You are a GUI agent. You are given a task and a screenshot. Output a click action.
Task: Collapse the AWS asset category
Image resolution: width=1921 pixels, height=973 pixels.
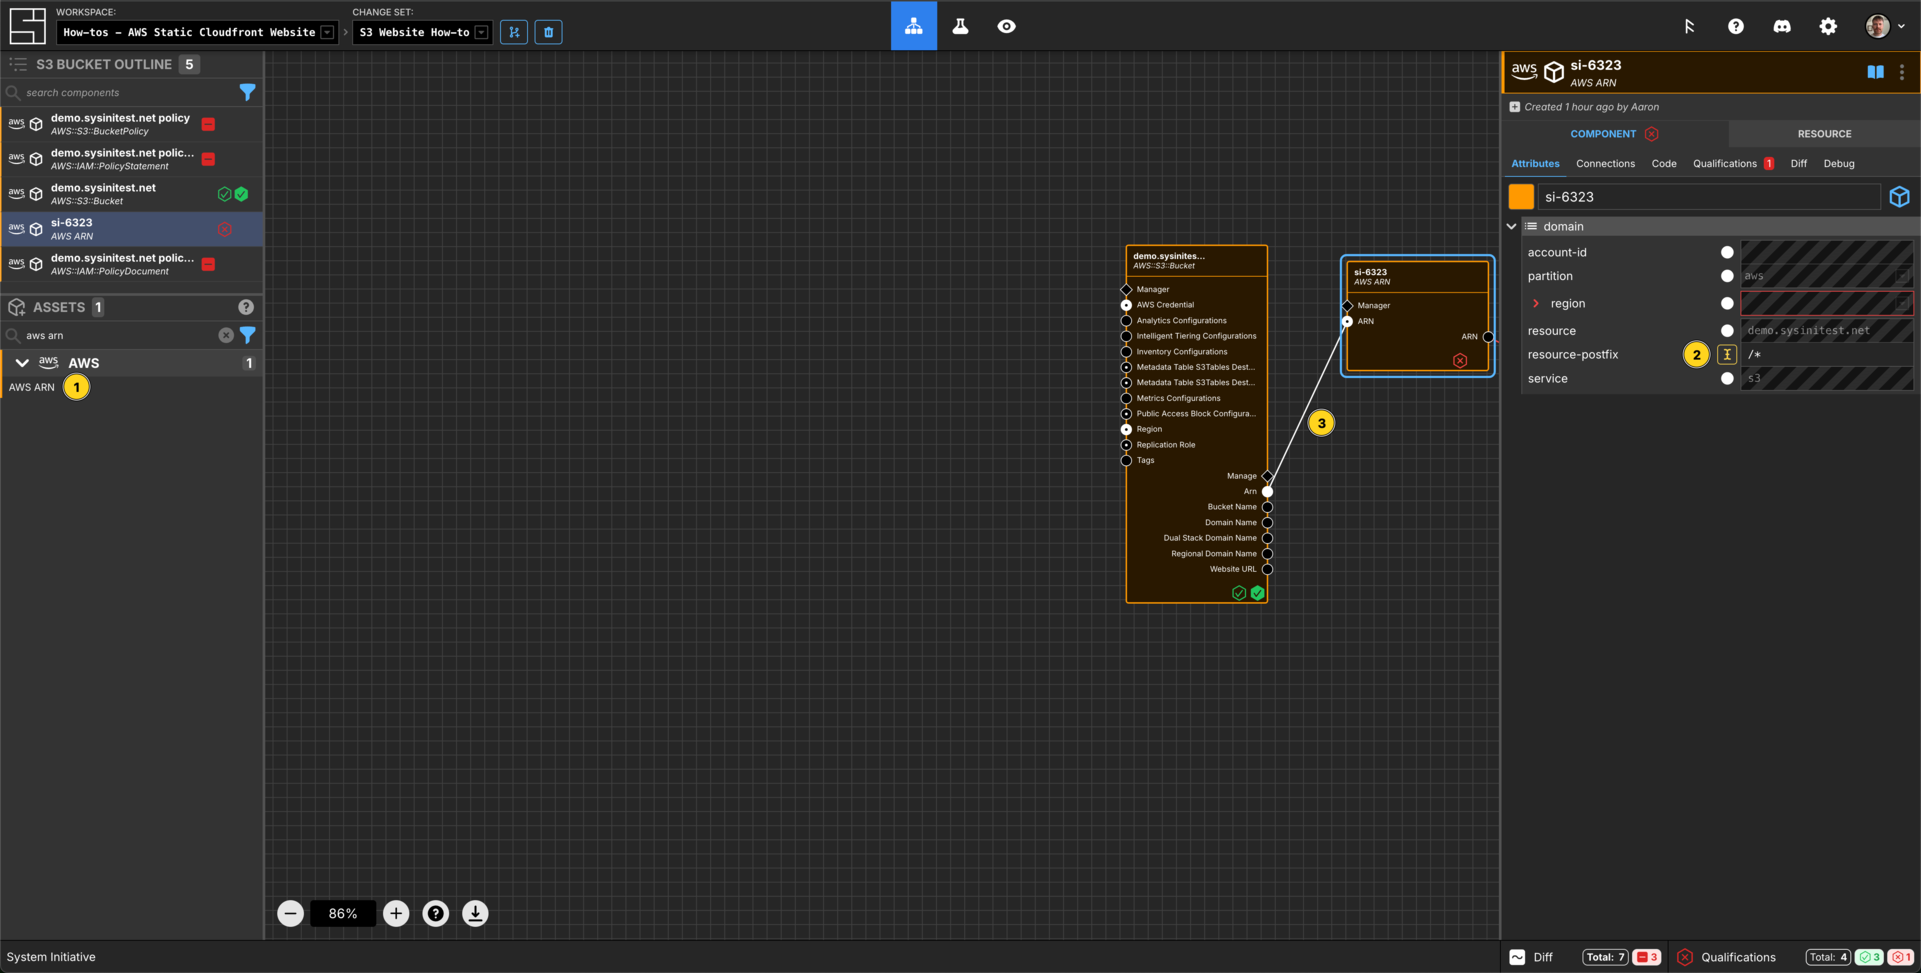tap(22, 363)
